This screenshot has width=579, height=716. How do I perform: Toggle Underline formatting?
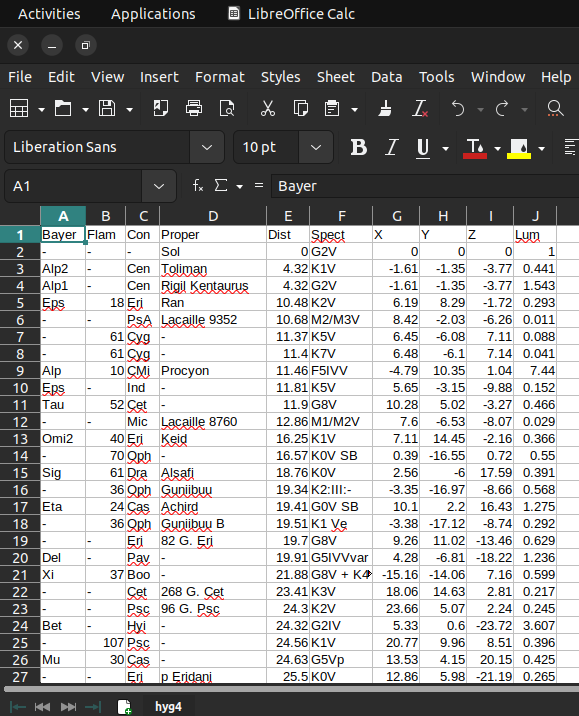tap(423, 148)
